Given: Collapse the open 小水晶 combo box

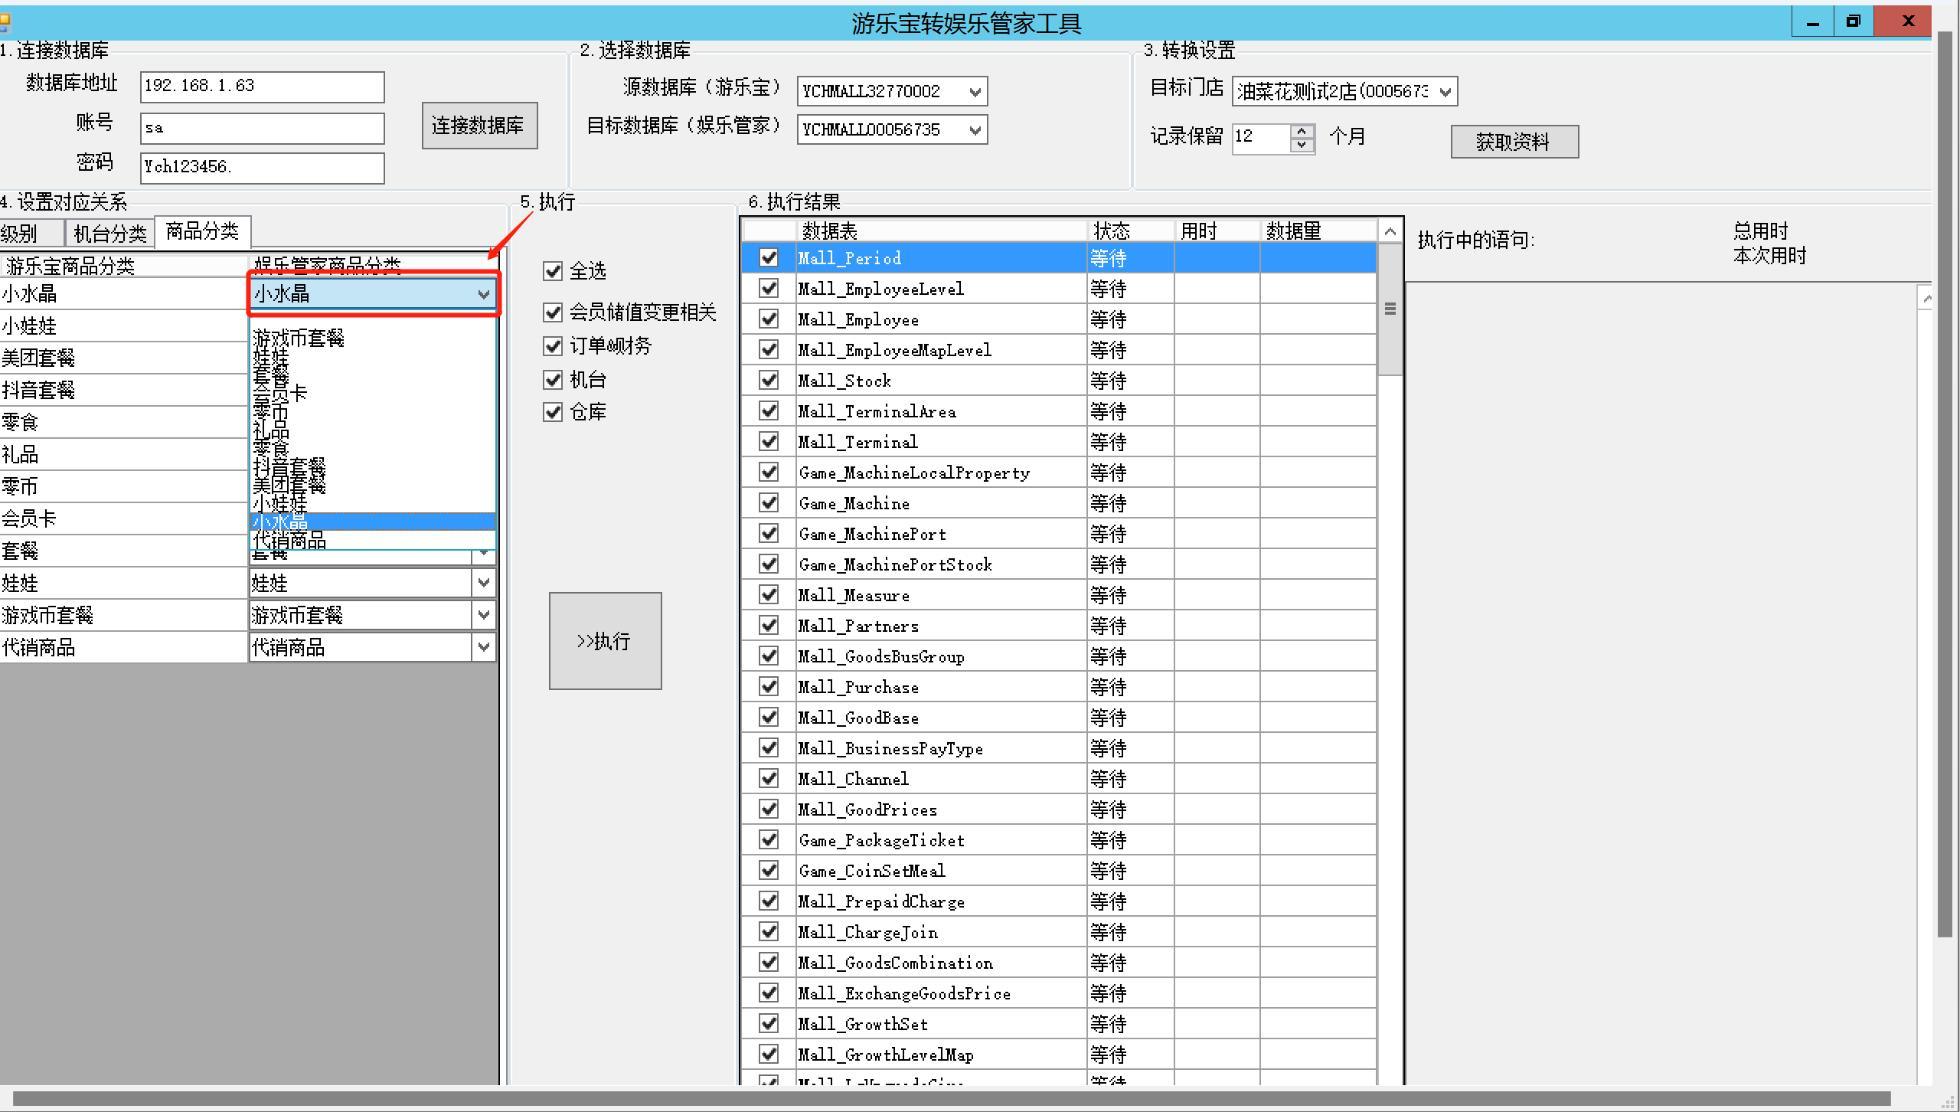Looking at the screenshot, I should point(484,294).
